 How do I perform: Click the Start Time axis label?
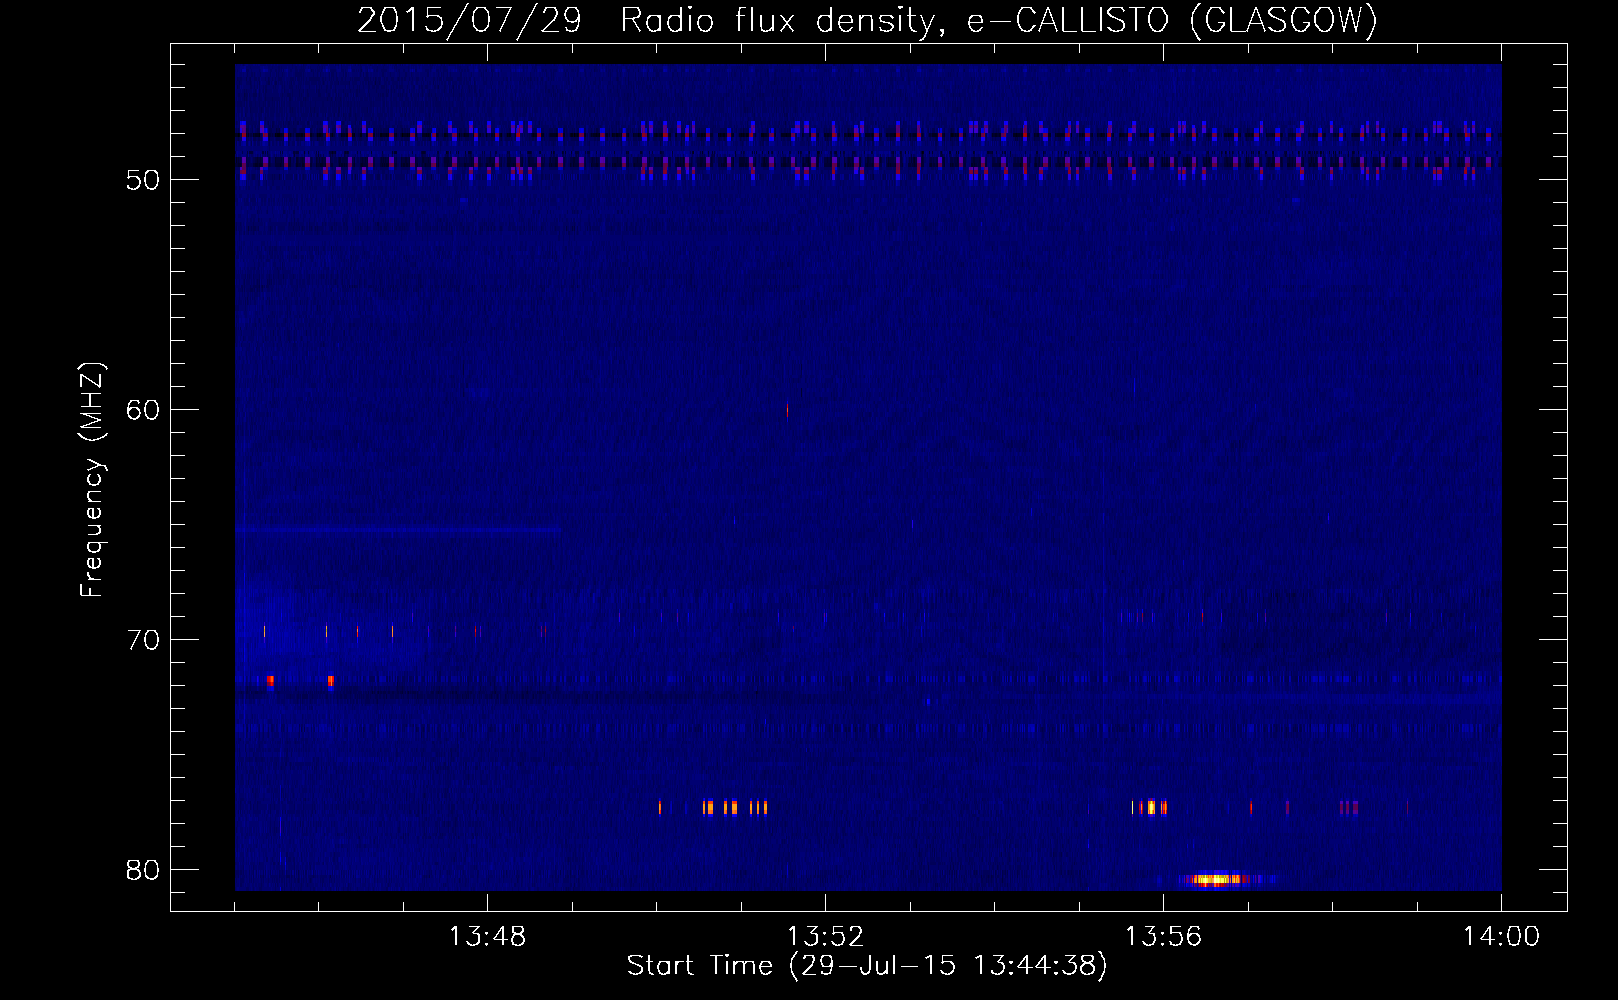867,966
